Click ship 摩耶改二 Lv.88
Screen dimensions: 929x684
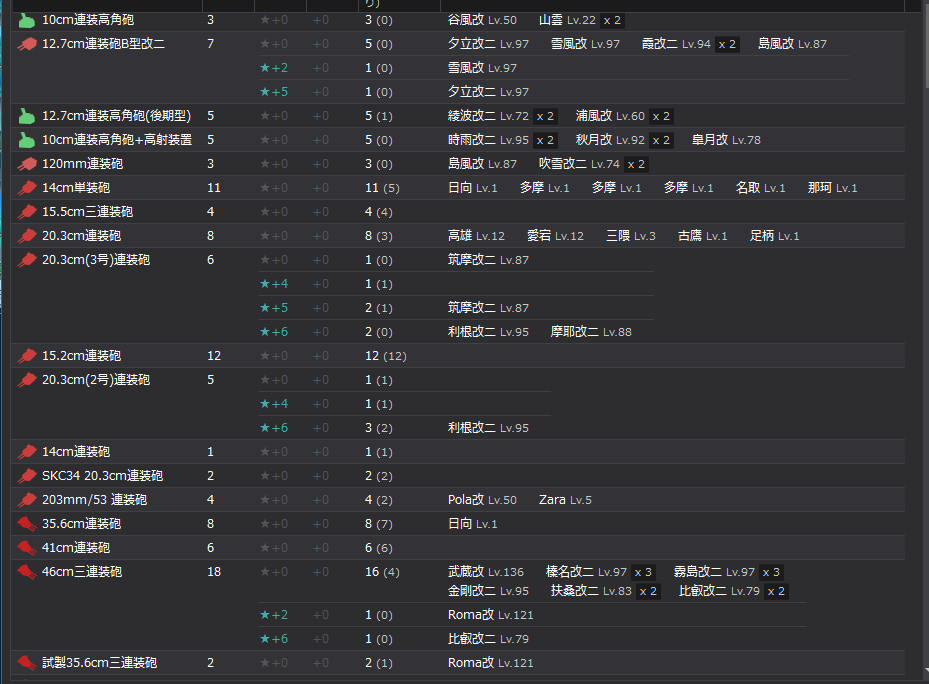(591, 332)
